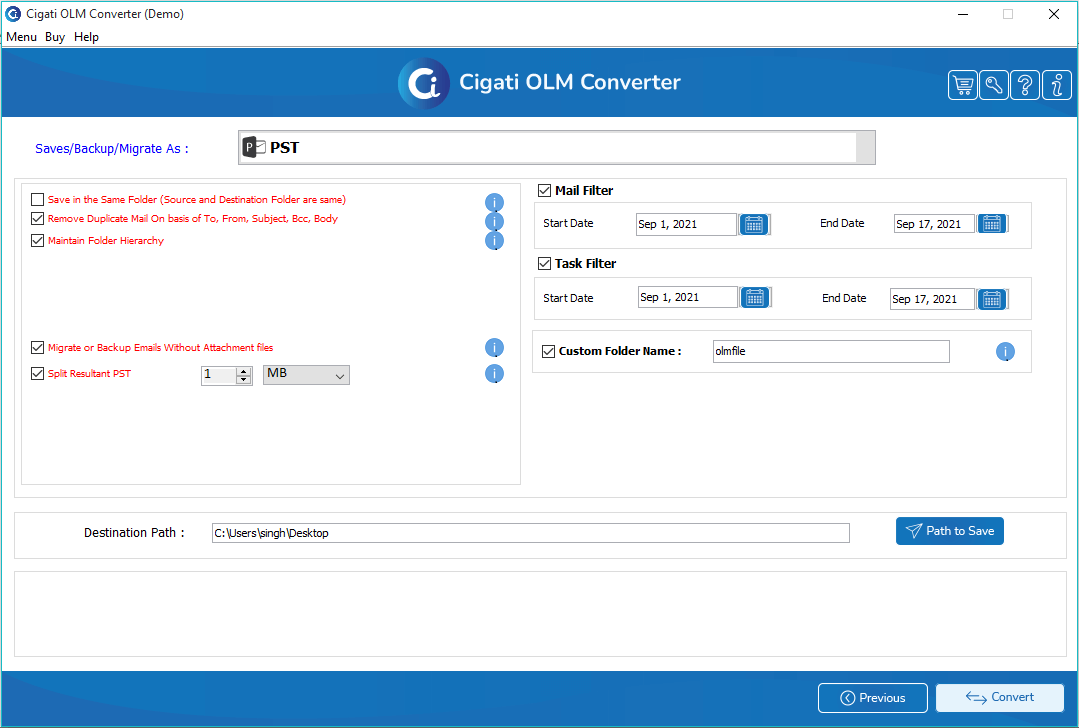Uncheck Split Resultant PST checkbox
This screenshot has height=728, width=1079.
[38, 374]
